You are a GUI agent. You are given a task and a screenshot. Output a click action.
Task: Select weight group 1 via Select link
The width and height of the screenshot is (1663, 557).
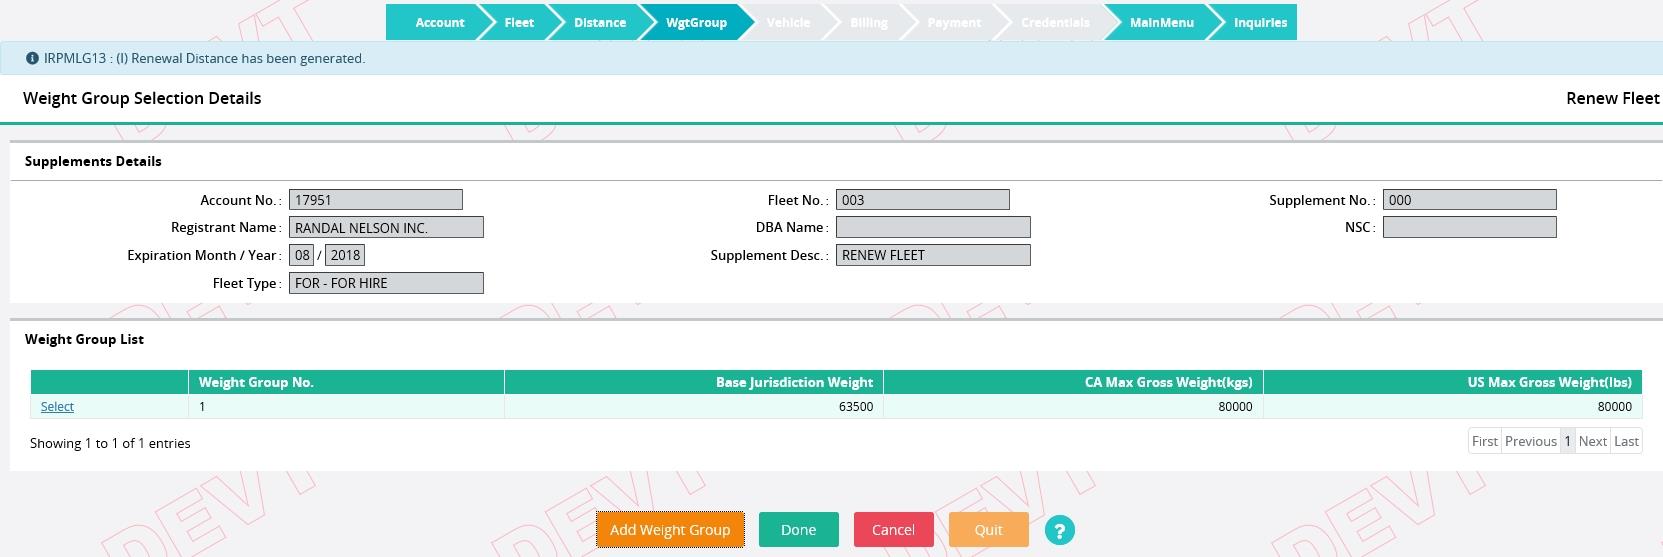[x=57, y=407]
